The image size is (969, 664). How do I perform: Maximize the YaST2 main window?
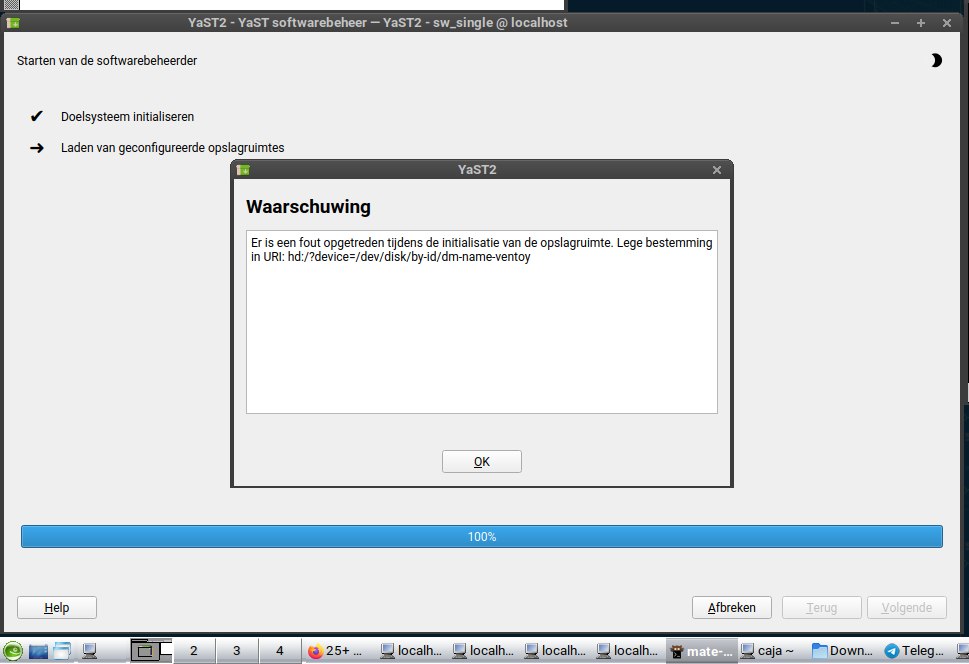coord(920,22)
